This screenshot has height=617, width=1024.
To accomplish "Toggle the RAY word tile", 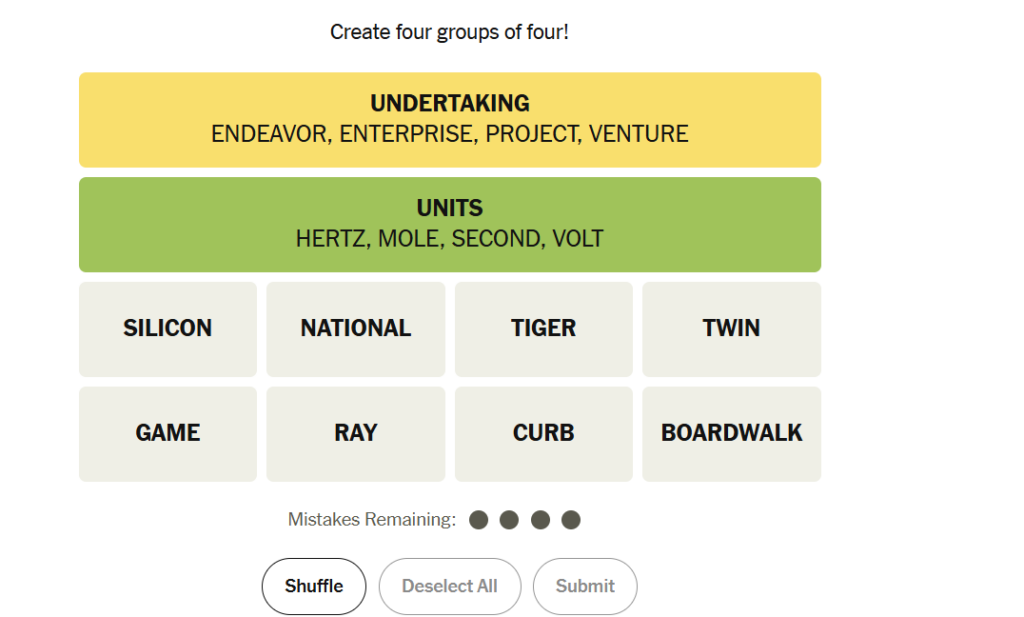I will (356, 434).
